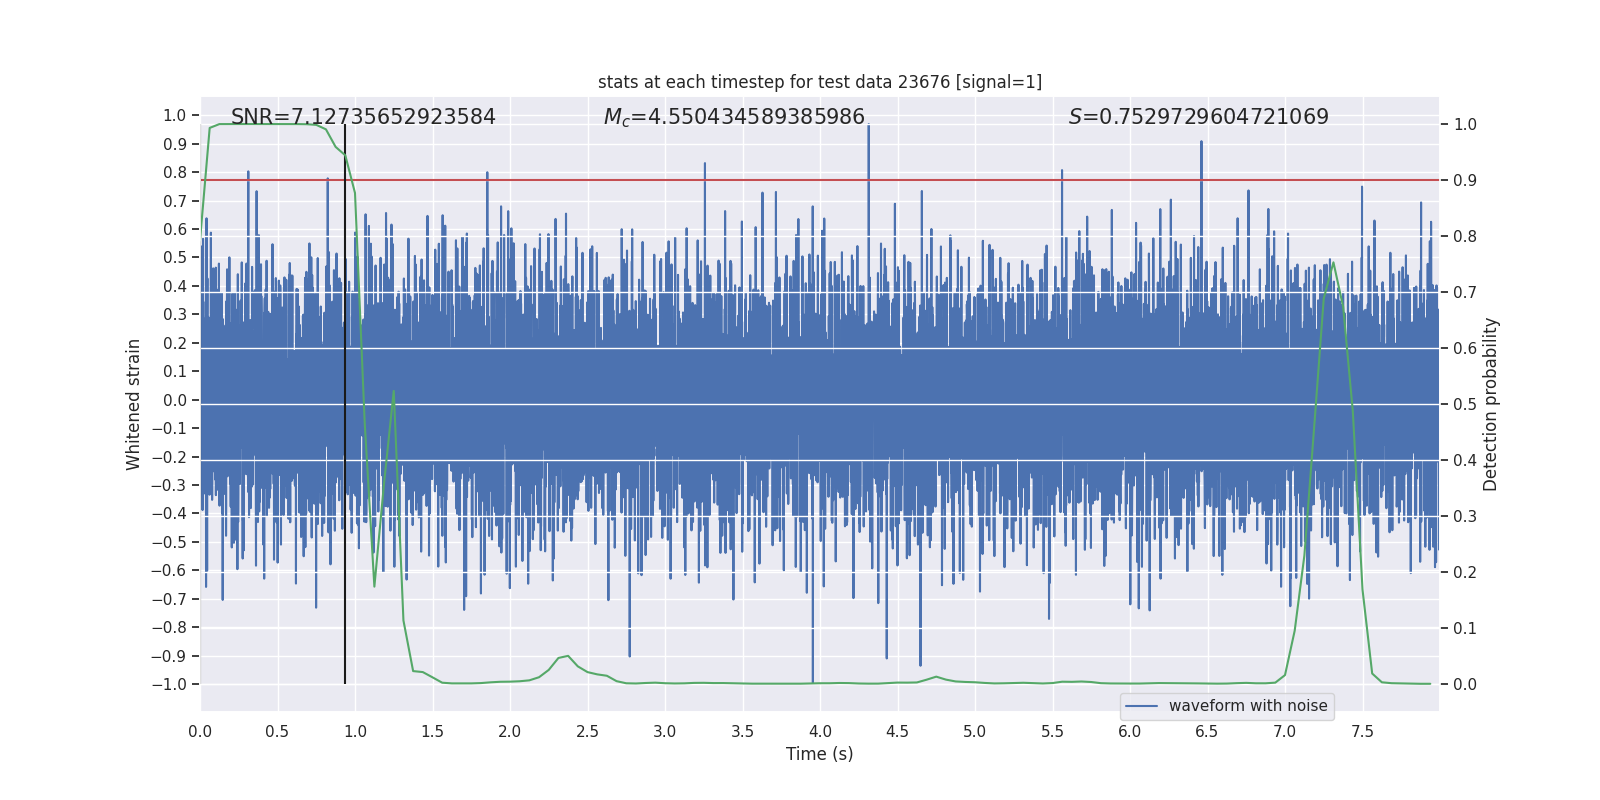Click the 4.5 tick label on Time axis
The height and width of the screenshot is (800, 1600).
[897, 731]
